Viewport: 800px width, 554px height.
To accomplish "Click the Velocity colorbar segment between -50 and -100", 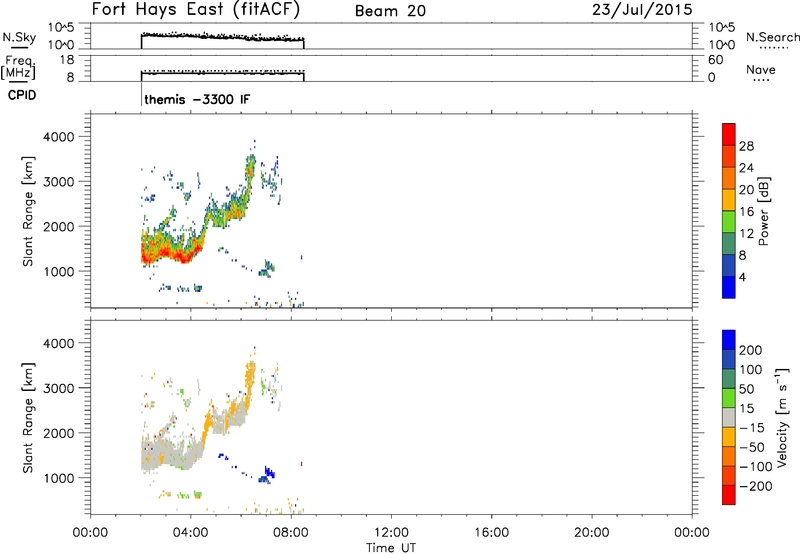I will tap(729, 456).
